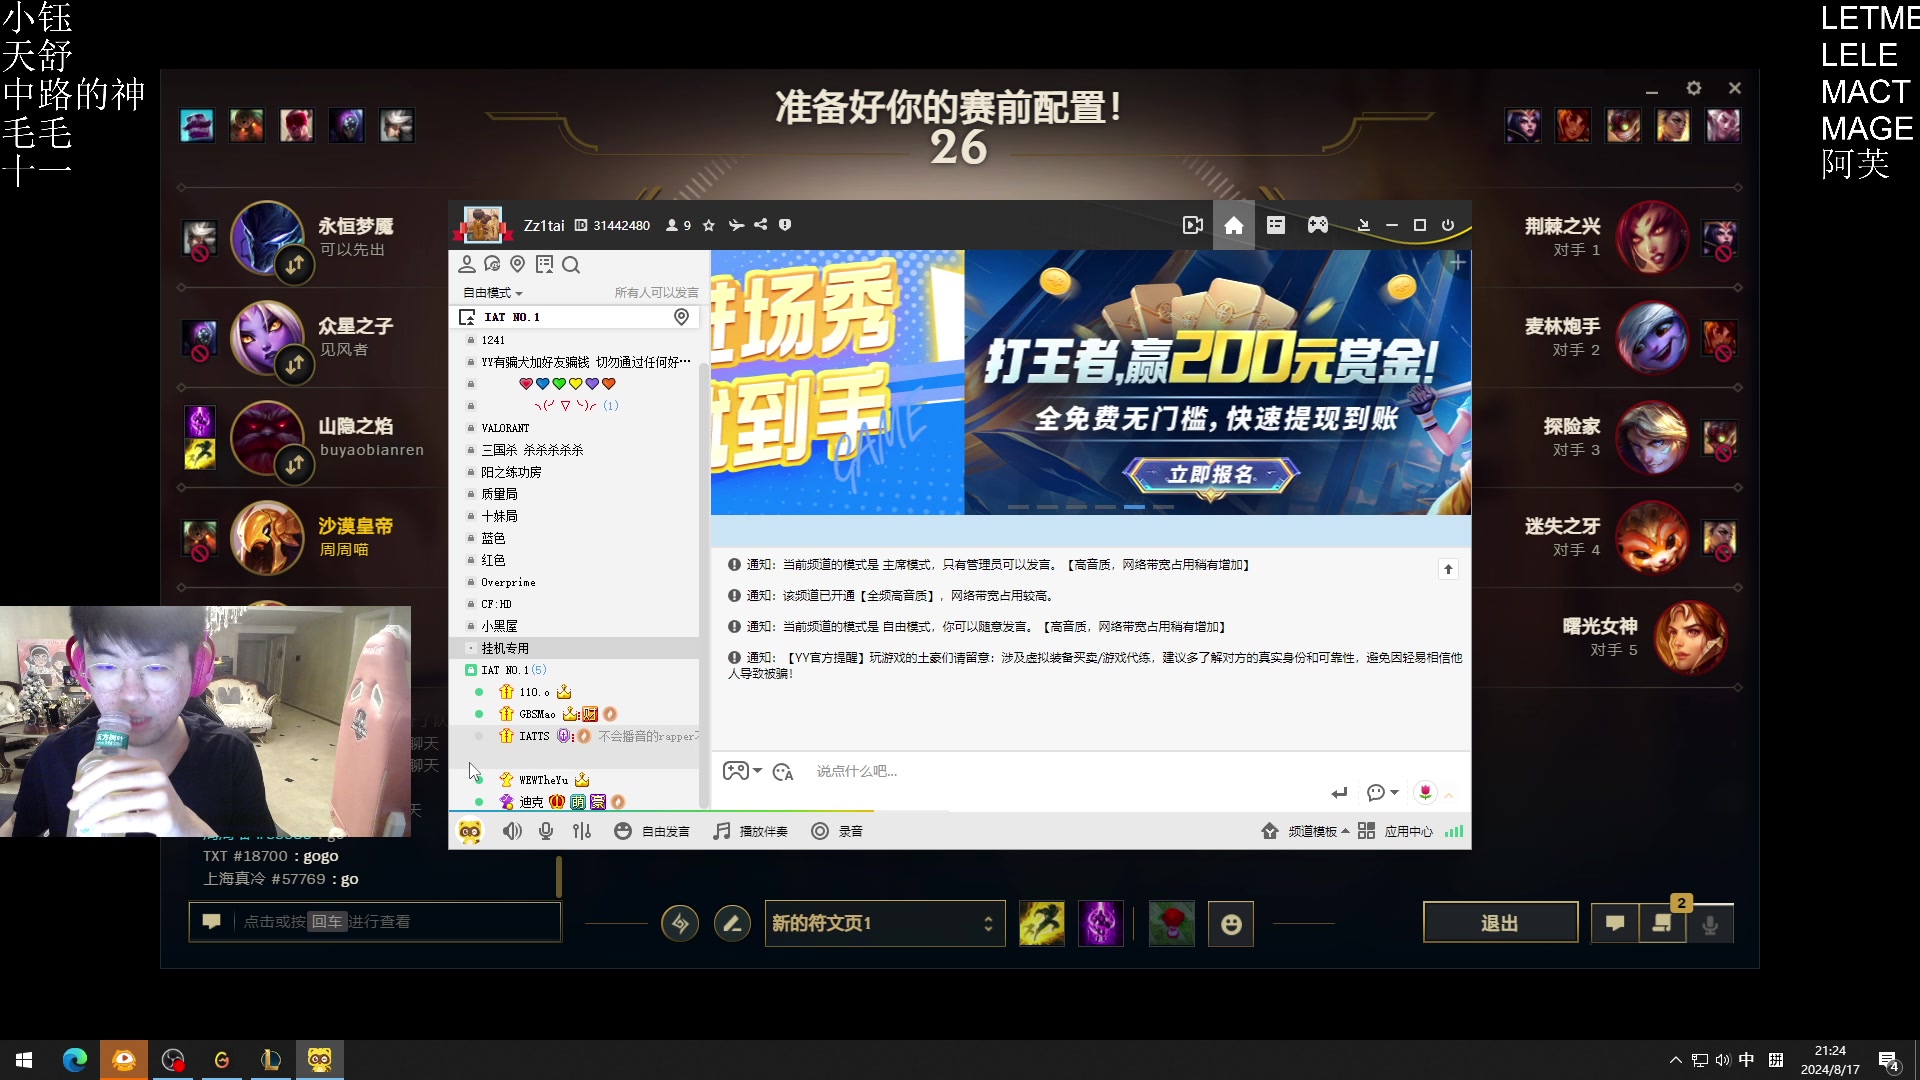
Task: Open the YY home tab
Action: point(1234,226)
